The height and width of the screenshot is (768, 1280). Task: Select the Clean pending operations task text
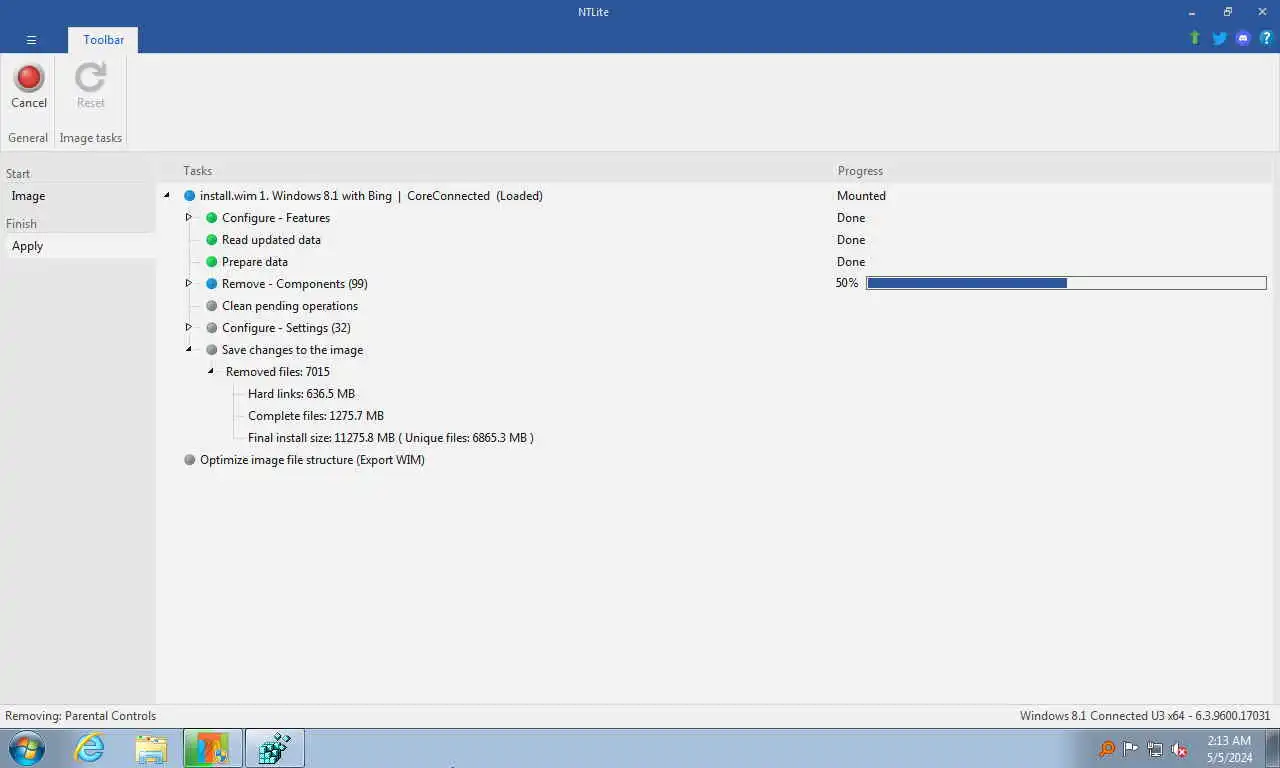[290, 306]
